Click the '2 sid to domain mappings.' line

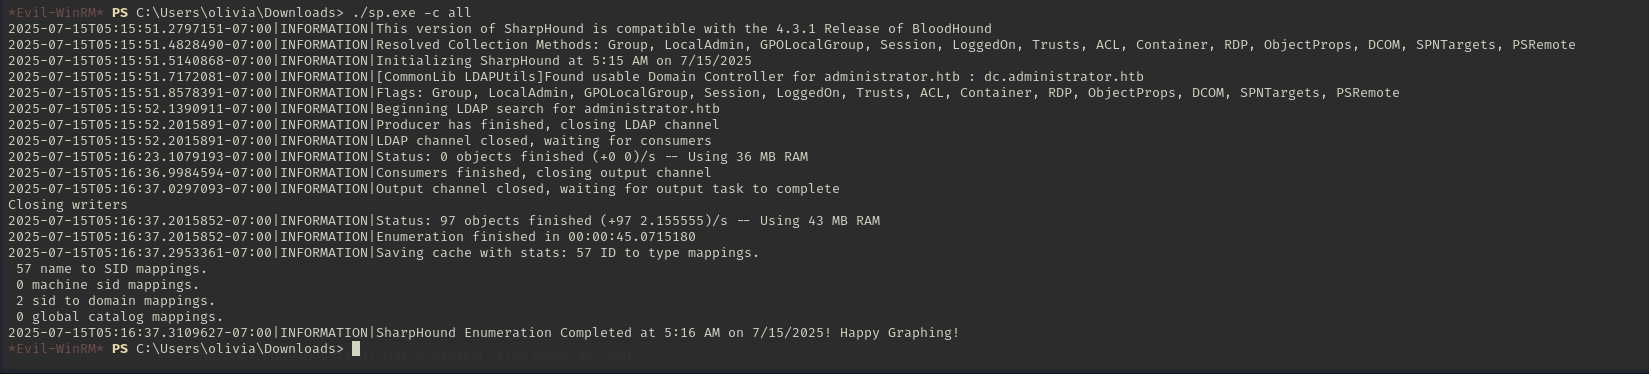point(116,301)
